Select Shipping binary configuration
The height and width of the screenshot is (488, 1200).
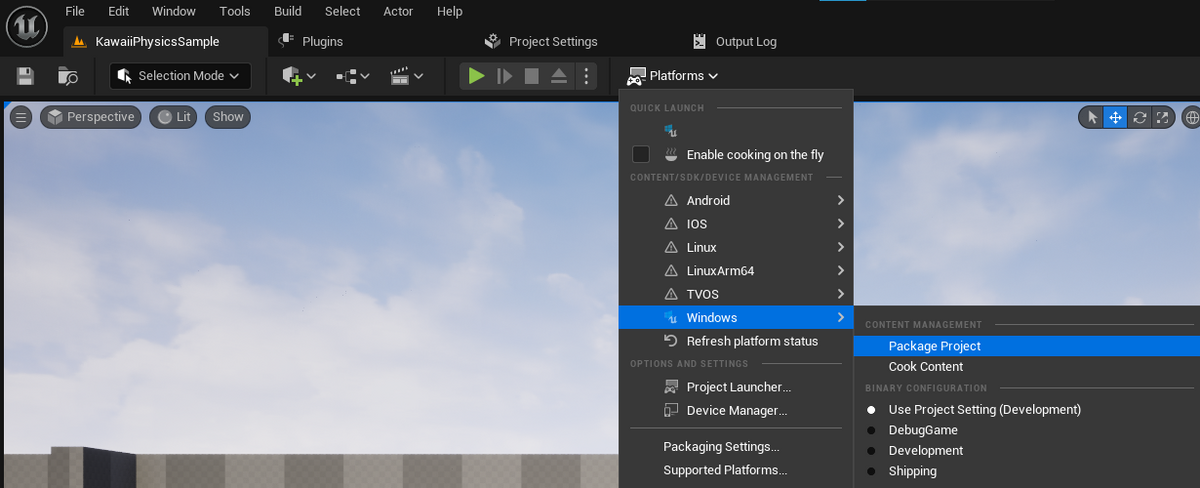click(912, 471)
